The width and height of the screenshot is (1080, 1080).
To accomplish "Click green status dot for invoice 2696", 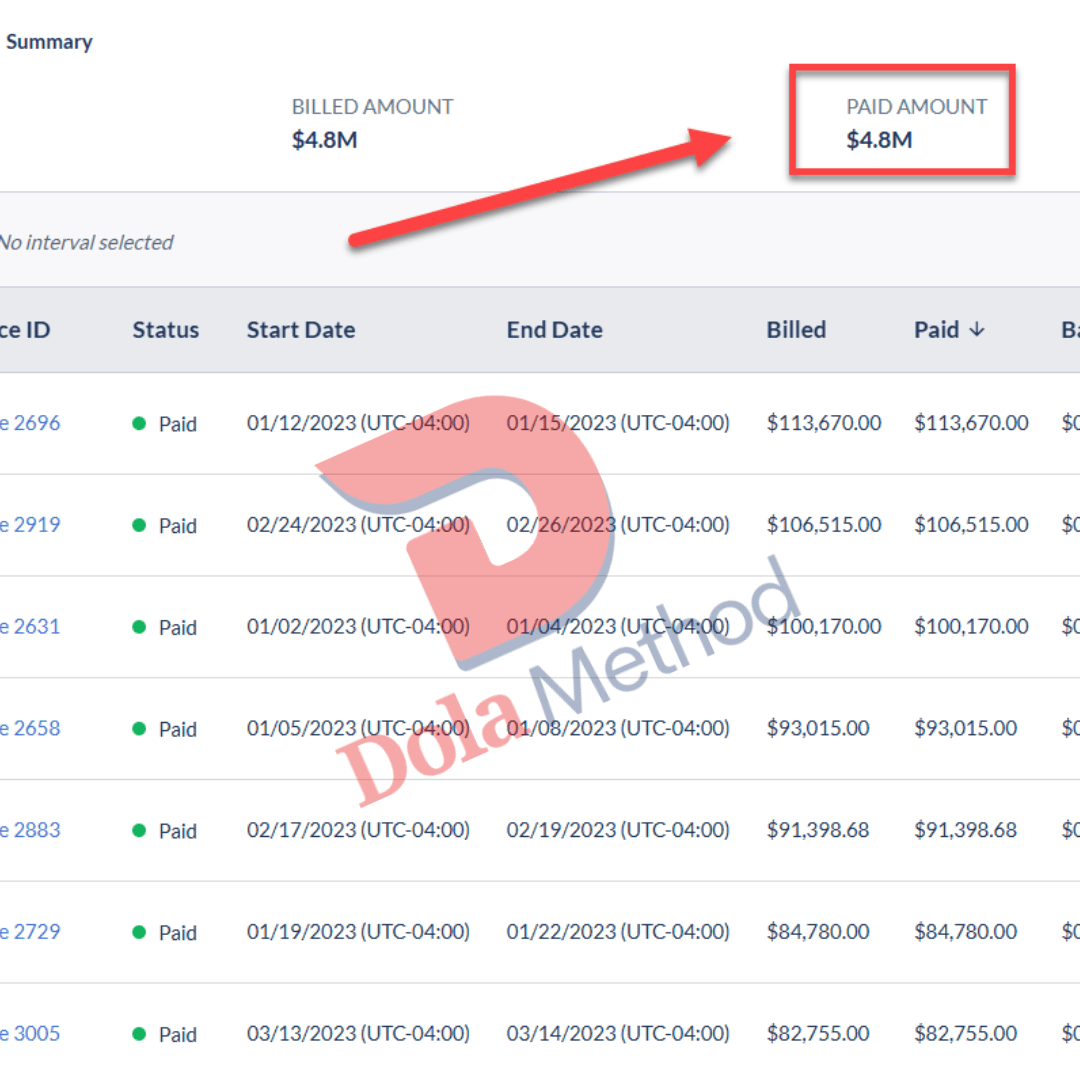I will coord(140,423).
